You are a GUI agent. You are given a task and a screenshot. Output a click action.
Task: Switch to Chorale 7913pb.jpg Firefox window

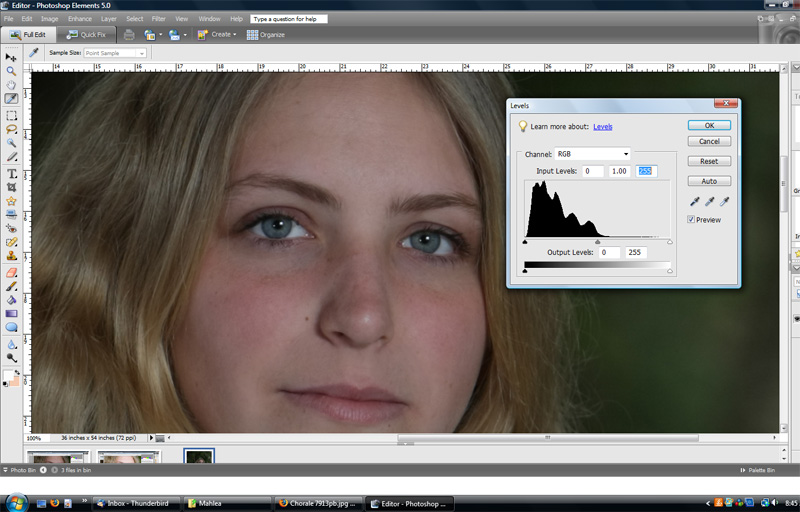click(318, 503)
